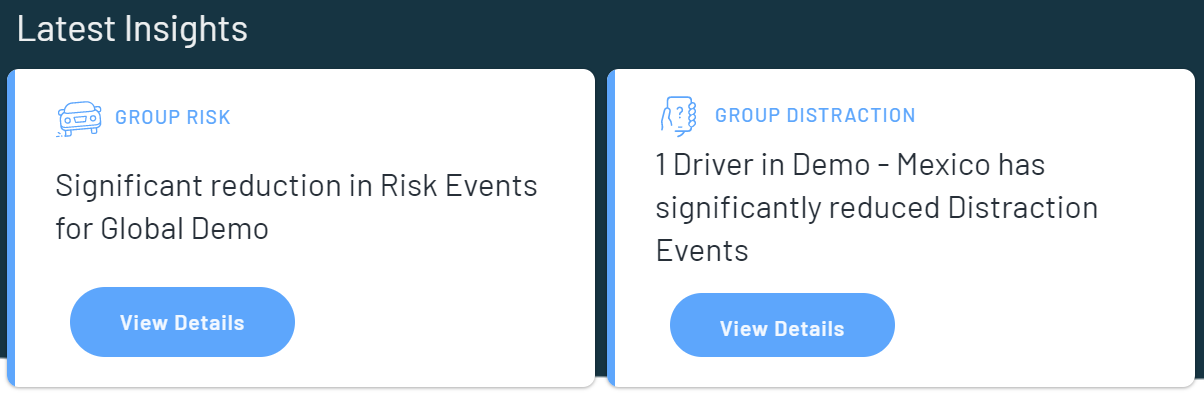Select the Group Distraction insight card

(x=901, y=228)
